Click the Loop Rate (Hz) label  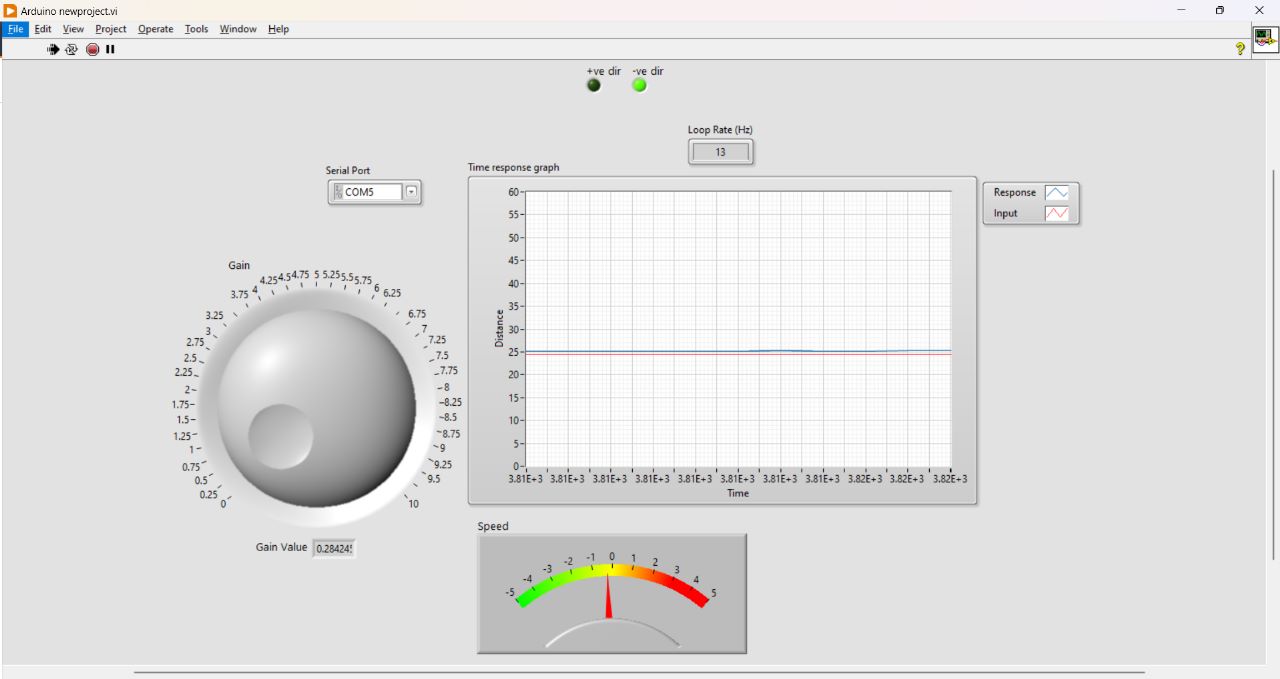click(x=720, y=130)
